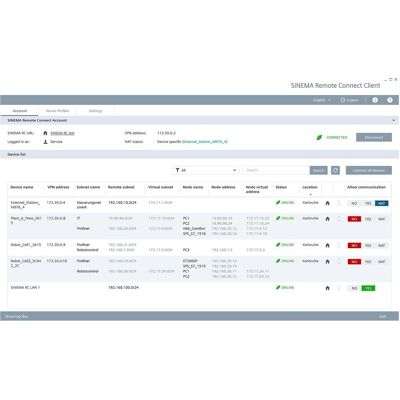Select green YES for SINEMA RC LAN 1

coord(368,288)
